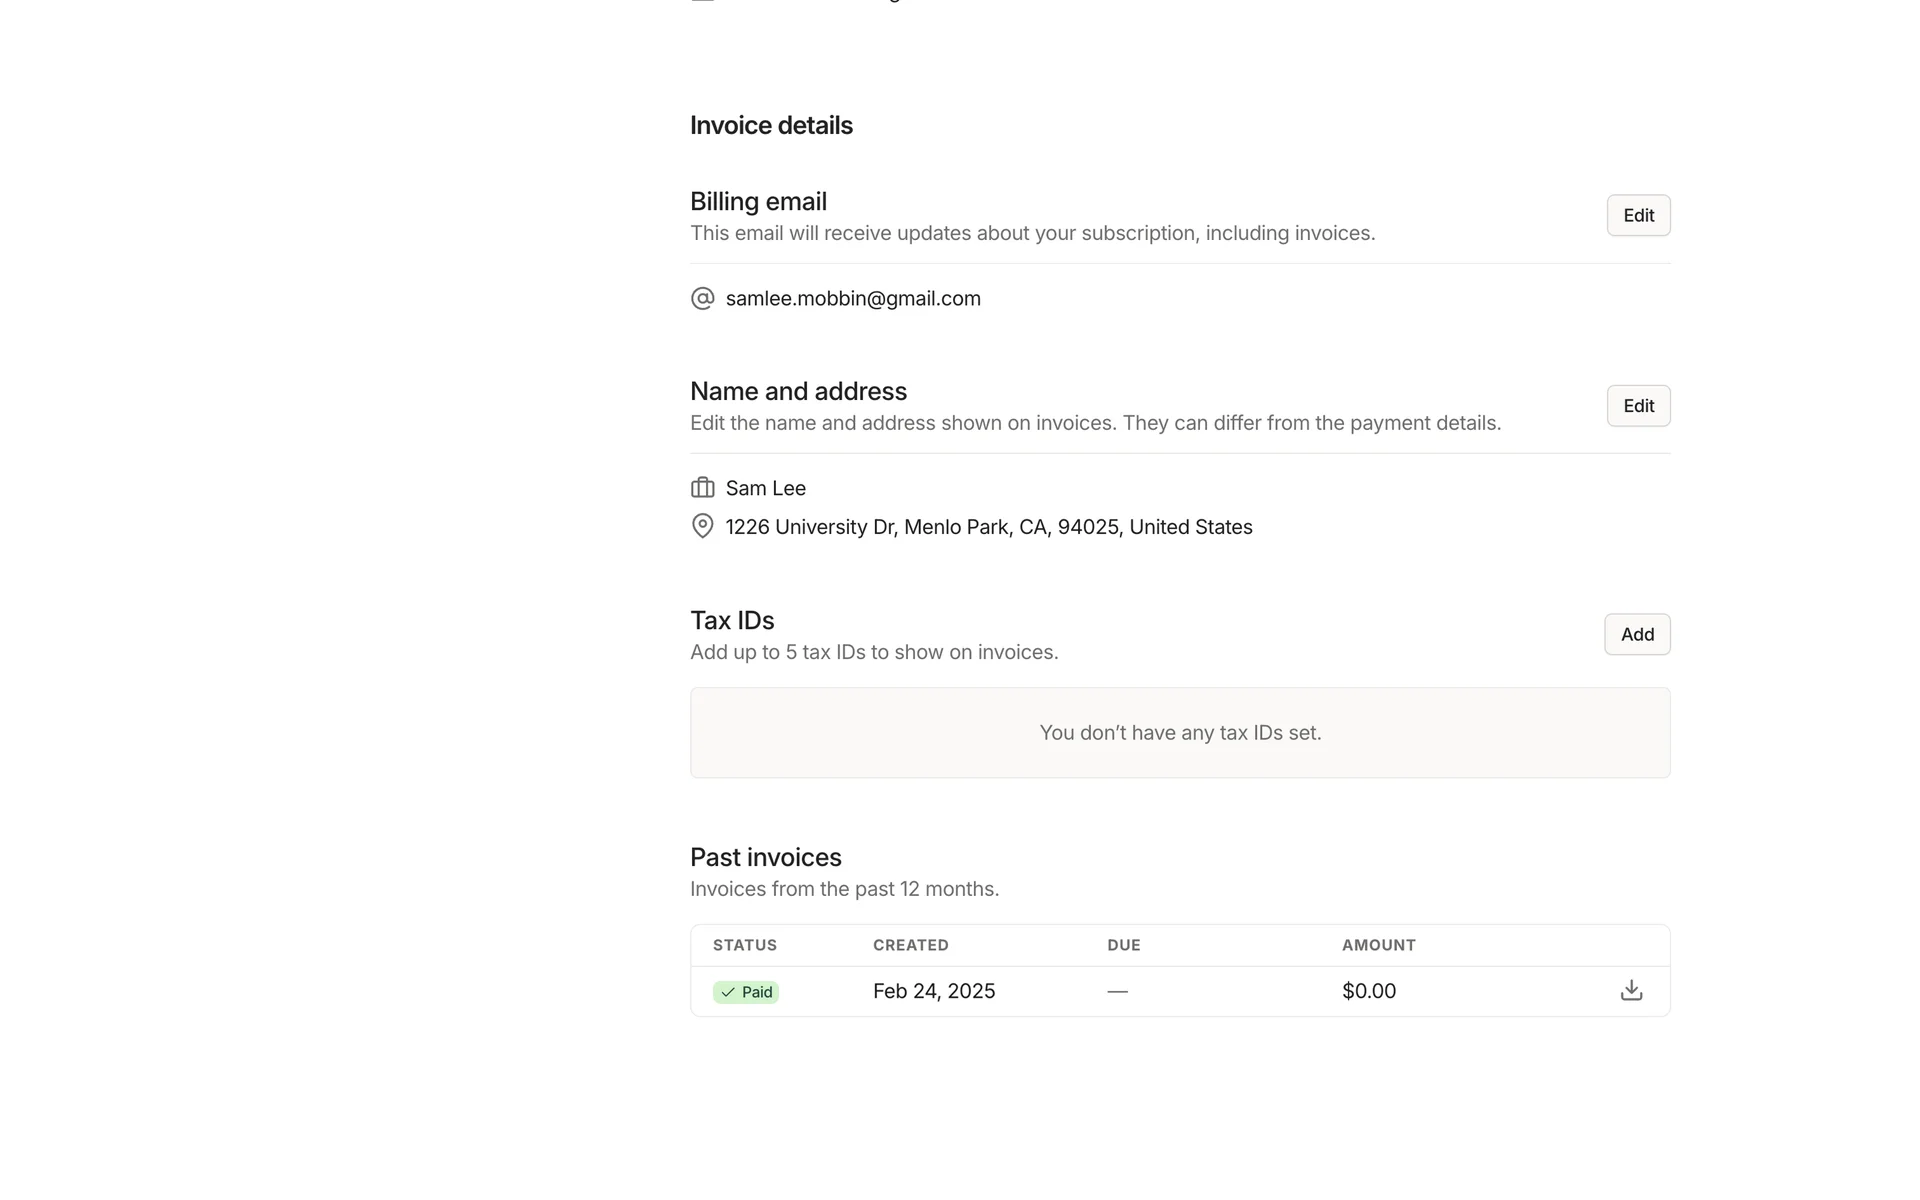This screenshot has width=1920, height=1200.
Task: Edit the billing email
Action: [x=1638, y=215]
